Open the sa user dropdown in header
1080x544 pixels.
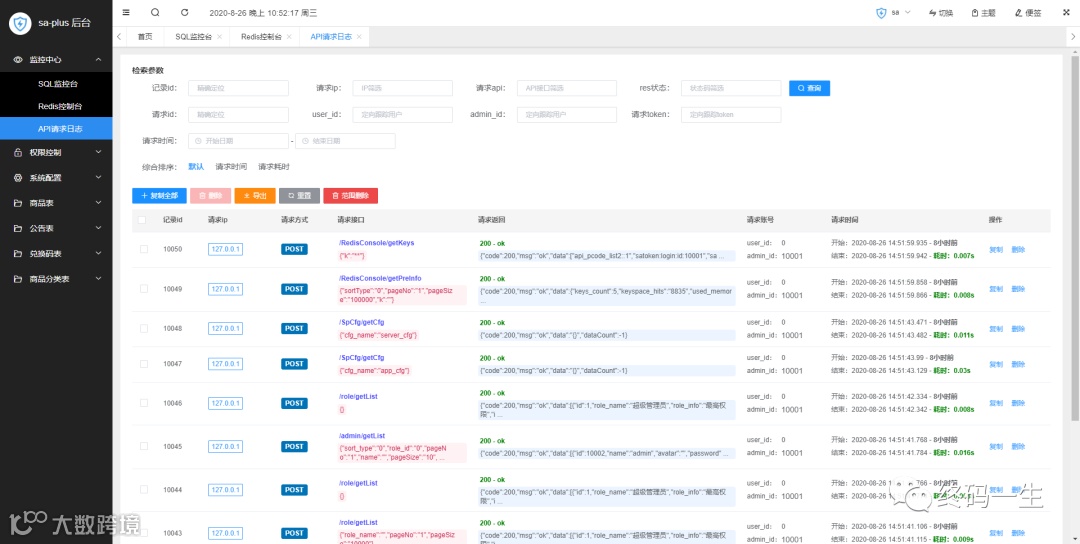pyautogui.click(x=893, y=13)
